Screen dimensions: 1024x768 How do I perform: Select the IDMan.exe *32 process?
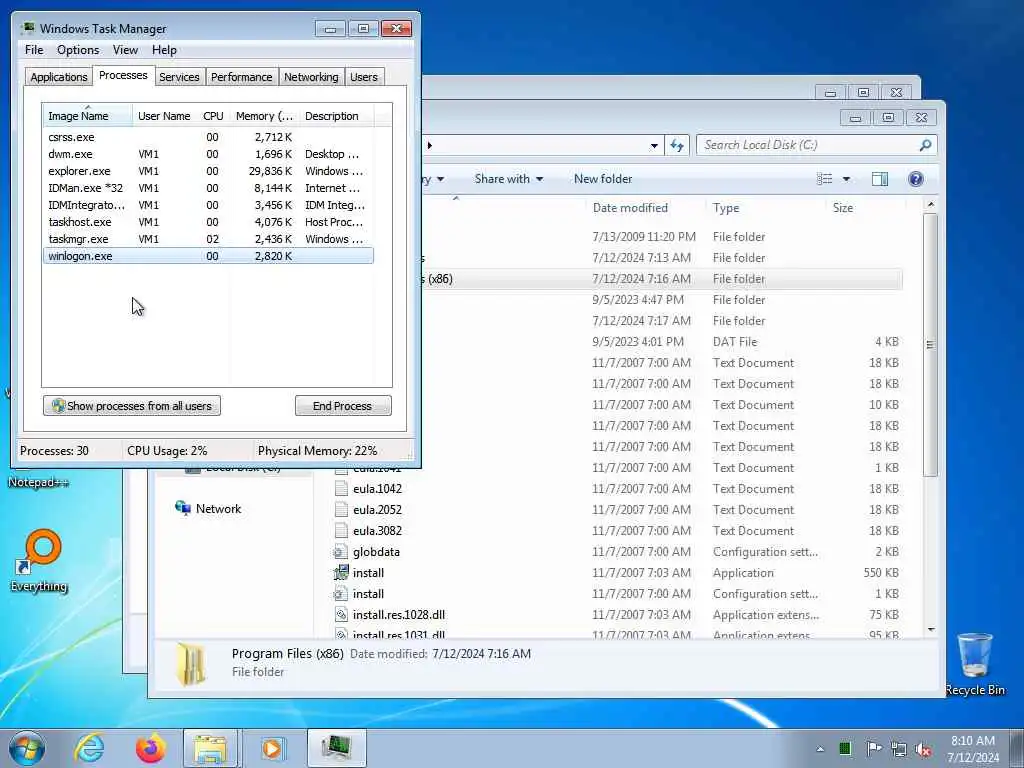pos(208,188)
